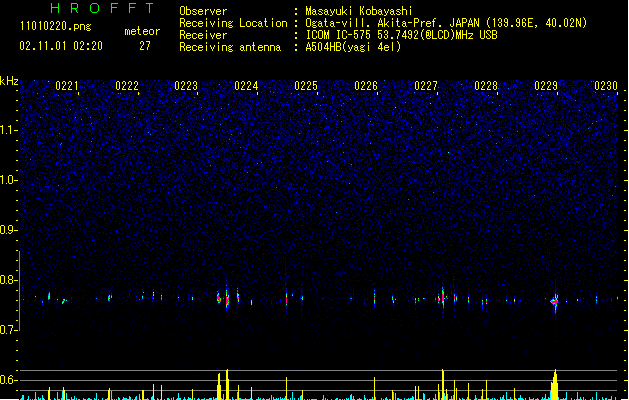Viewport: 629px width, 400px height.
Task: Click the bright meteor echo near 0229
Action: (x=555, y=301)
